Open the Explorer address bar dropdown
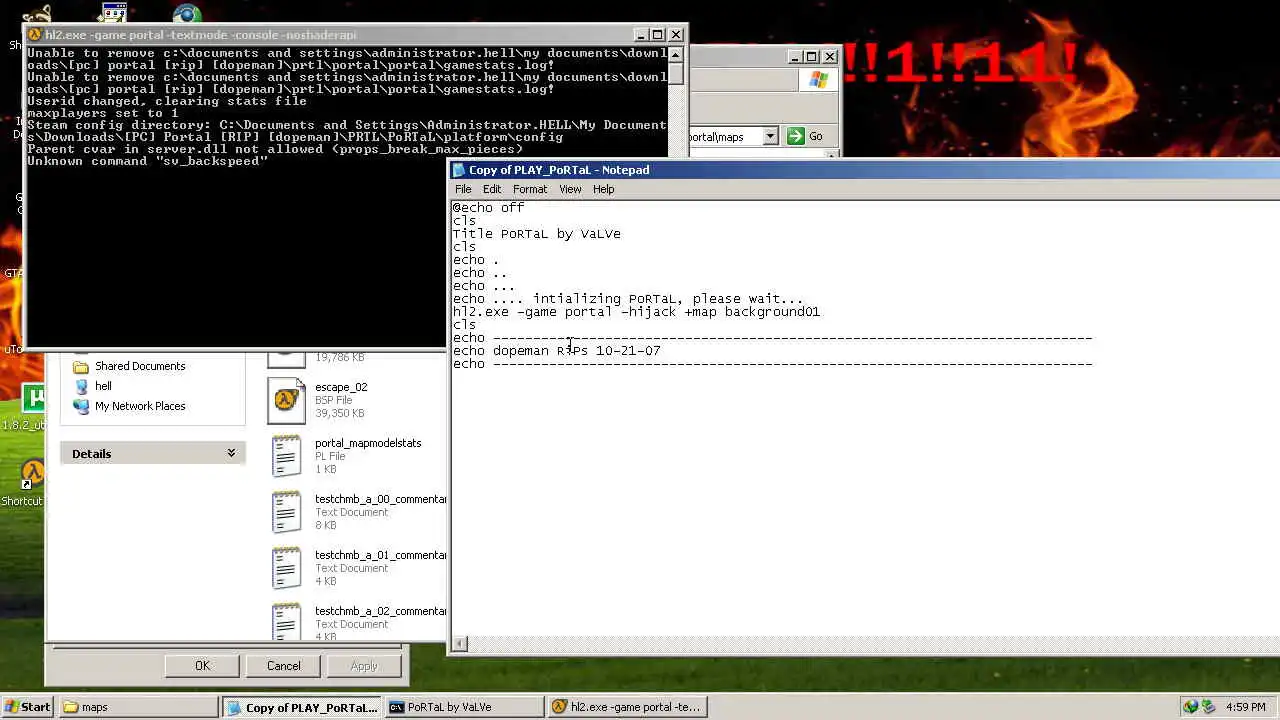 click(x=770, y=136)
